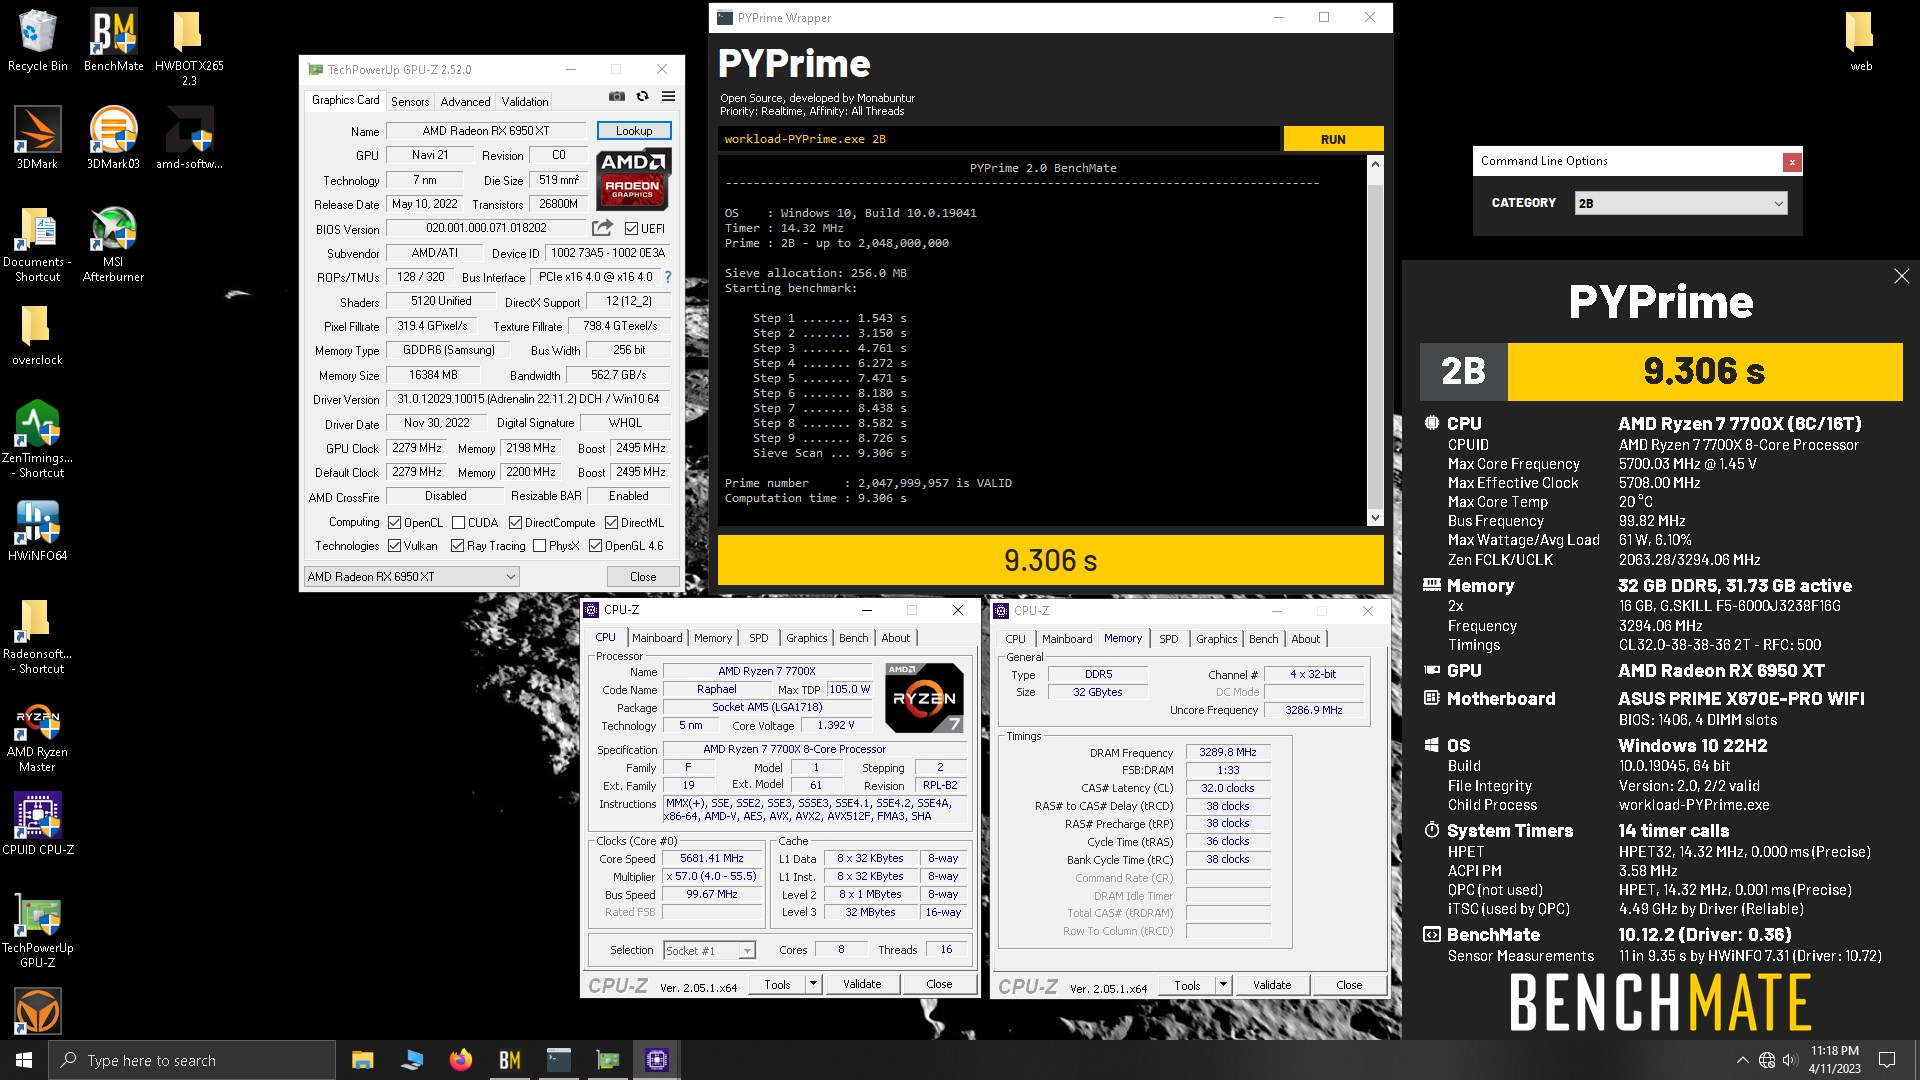Launch 3DMark desktop shortcut
The width and height of the screenshot is (1920, 1080).
[x=37, y=138]
